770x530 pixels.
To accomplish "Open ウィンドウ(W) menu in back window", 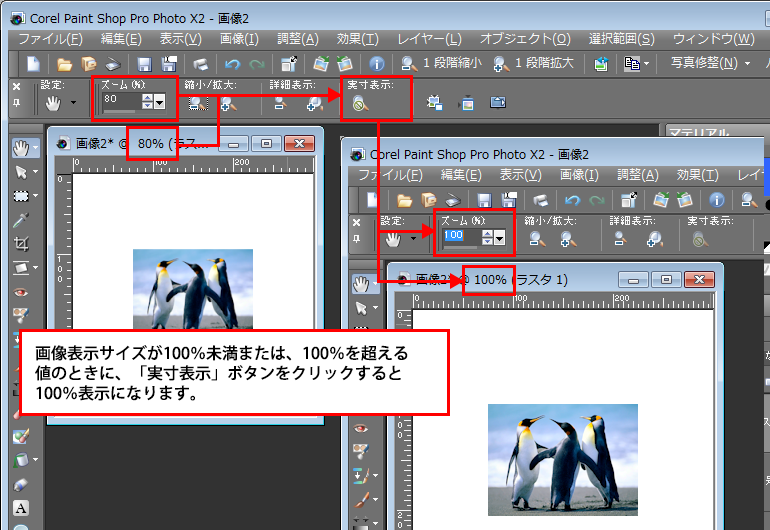I will point(714,39).
